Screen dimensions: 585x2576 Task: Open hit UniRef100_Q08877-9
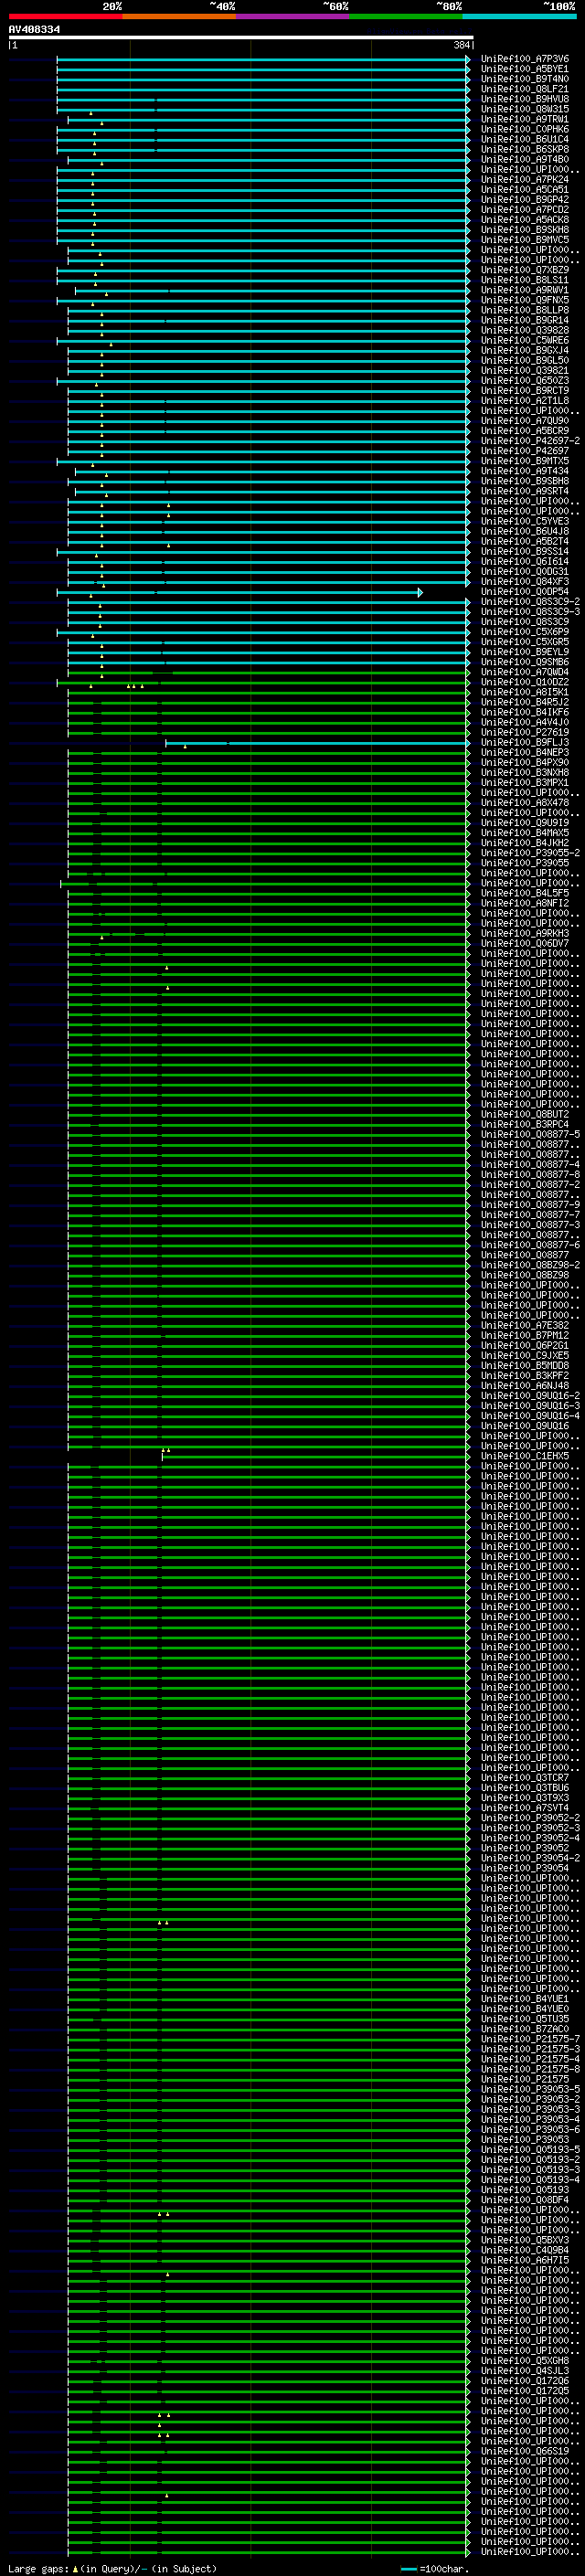coord(530,1205)
